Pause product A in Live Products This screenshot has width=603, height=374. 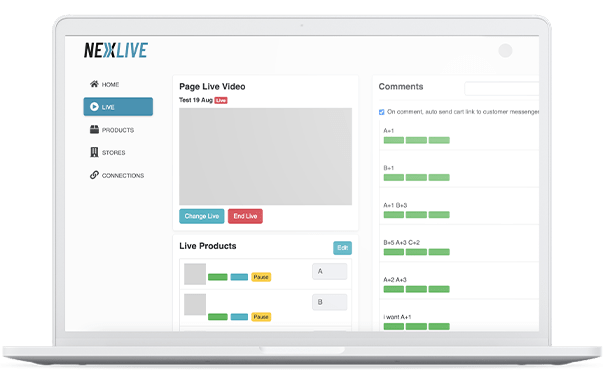pos(261,277)
